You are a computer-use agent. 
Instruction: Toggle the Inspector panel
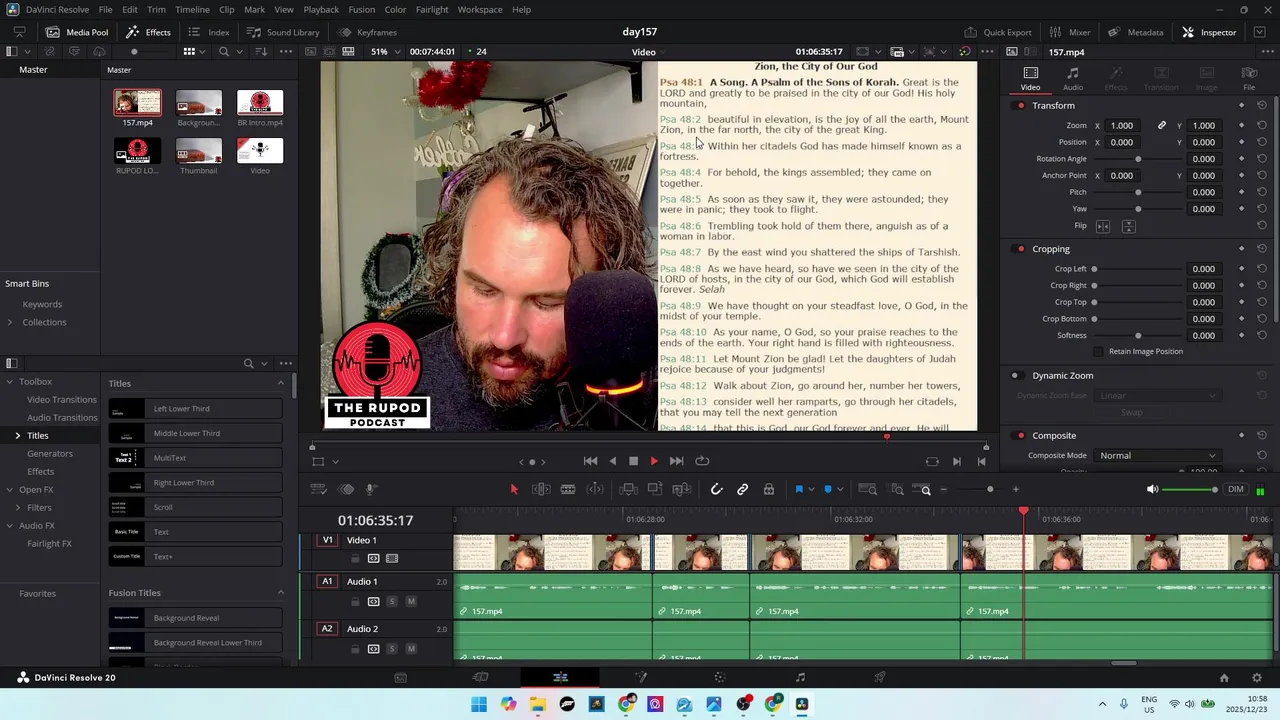tap(1208, 32)
